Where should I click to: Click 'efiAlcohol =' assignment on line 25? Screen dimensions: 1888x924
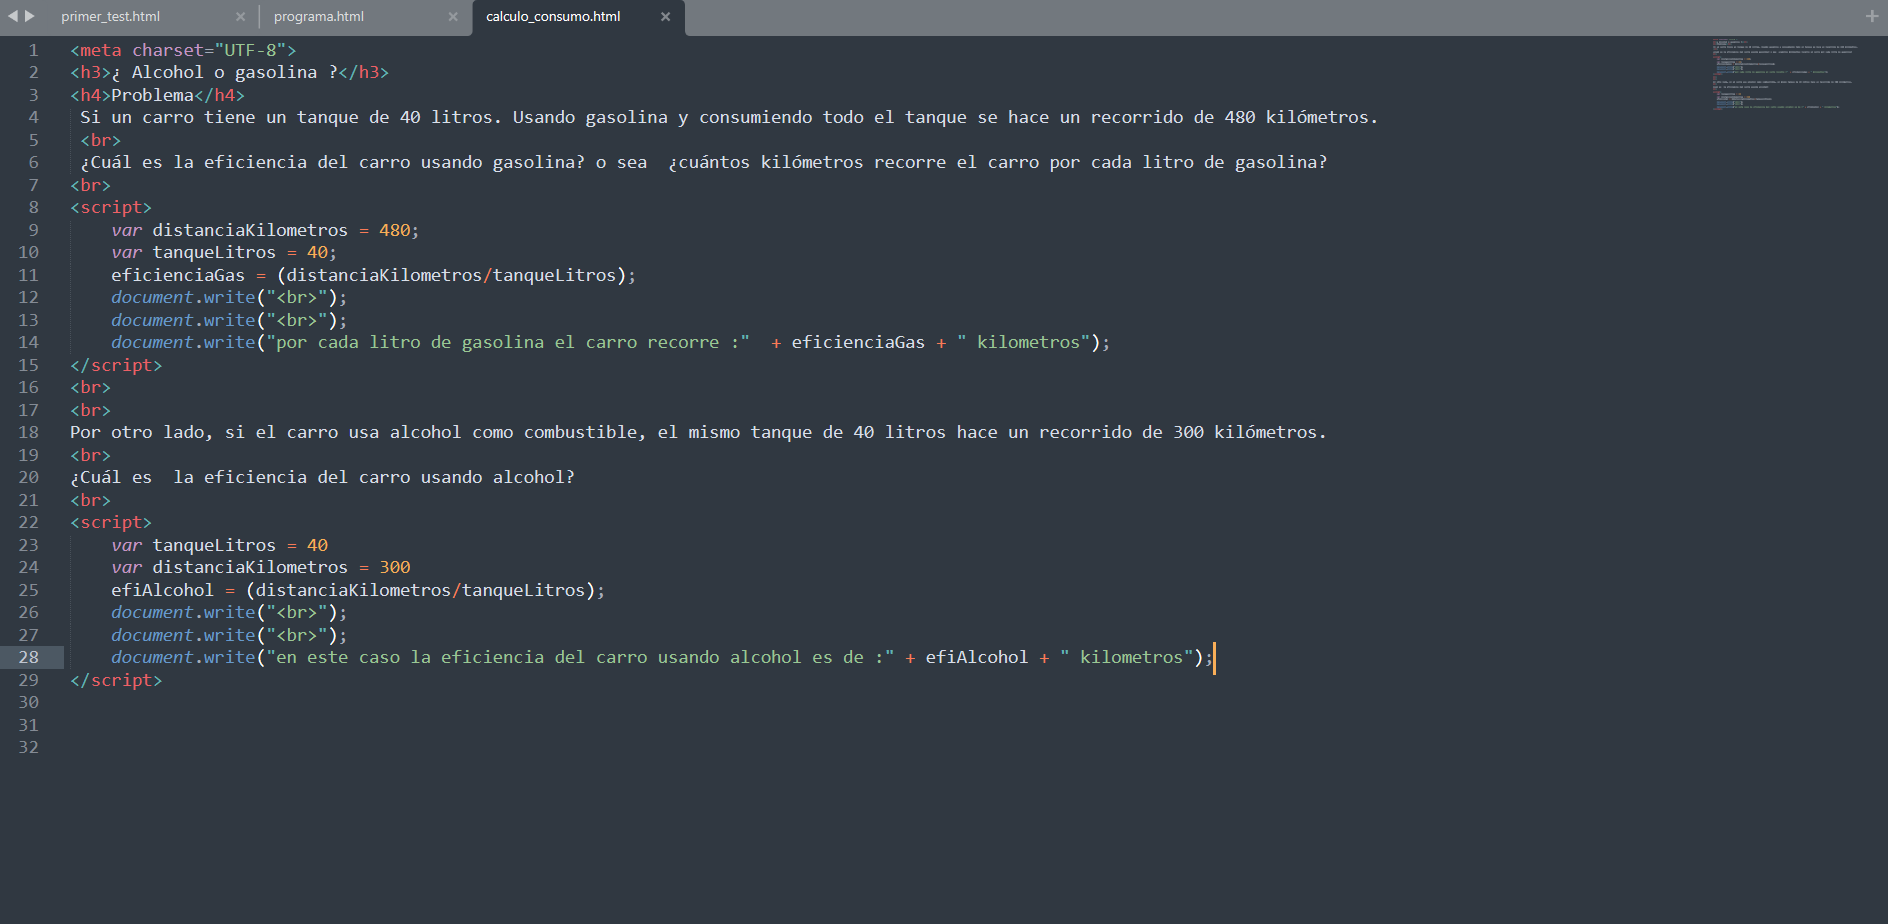pyautogui.click(x=173, y=590)
